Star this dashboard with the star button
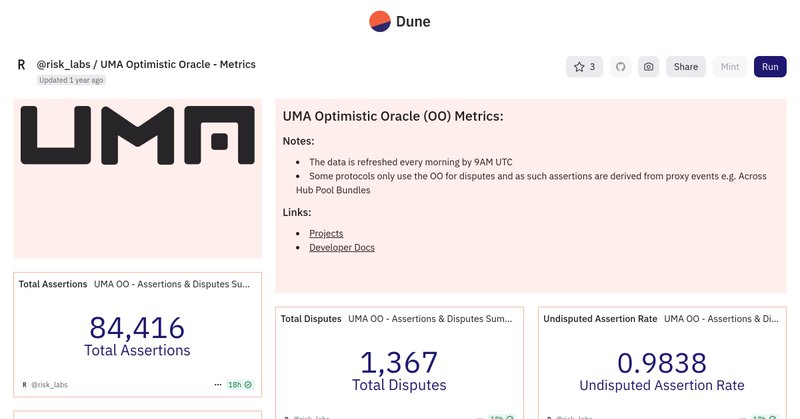Image resolution: width=800 pixels, height=419 pixels. [x=585, y=67]
